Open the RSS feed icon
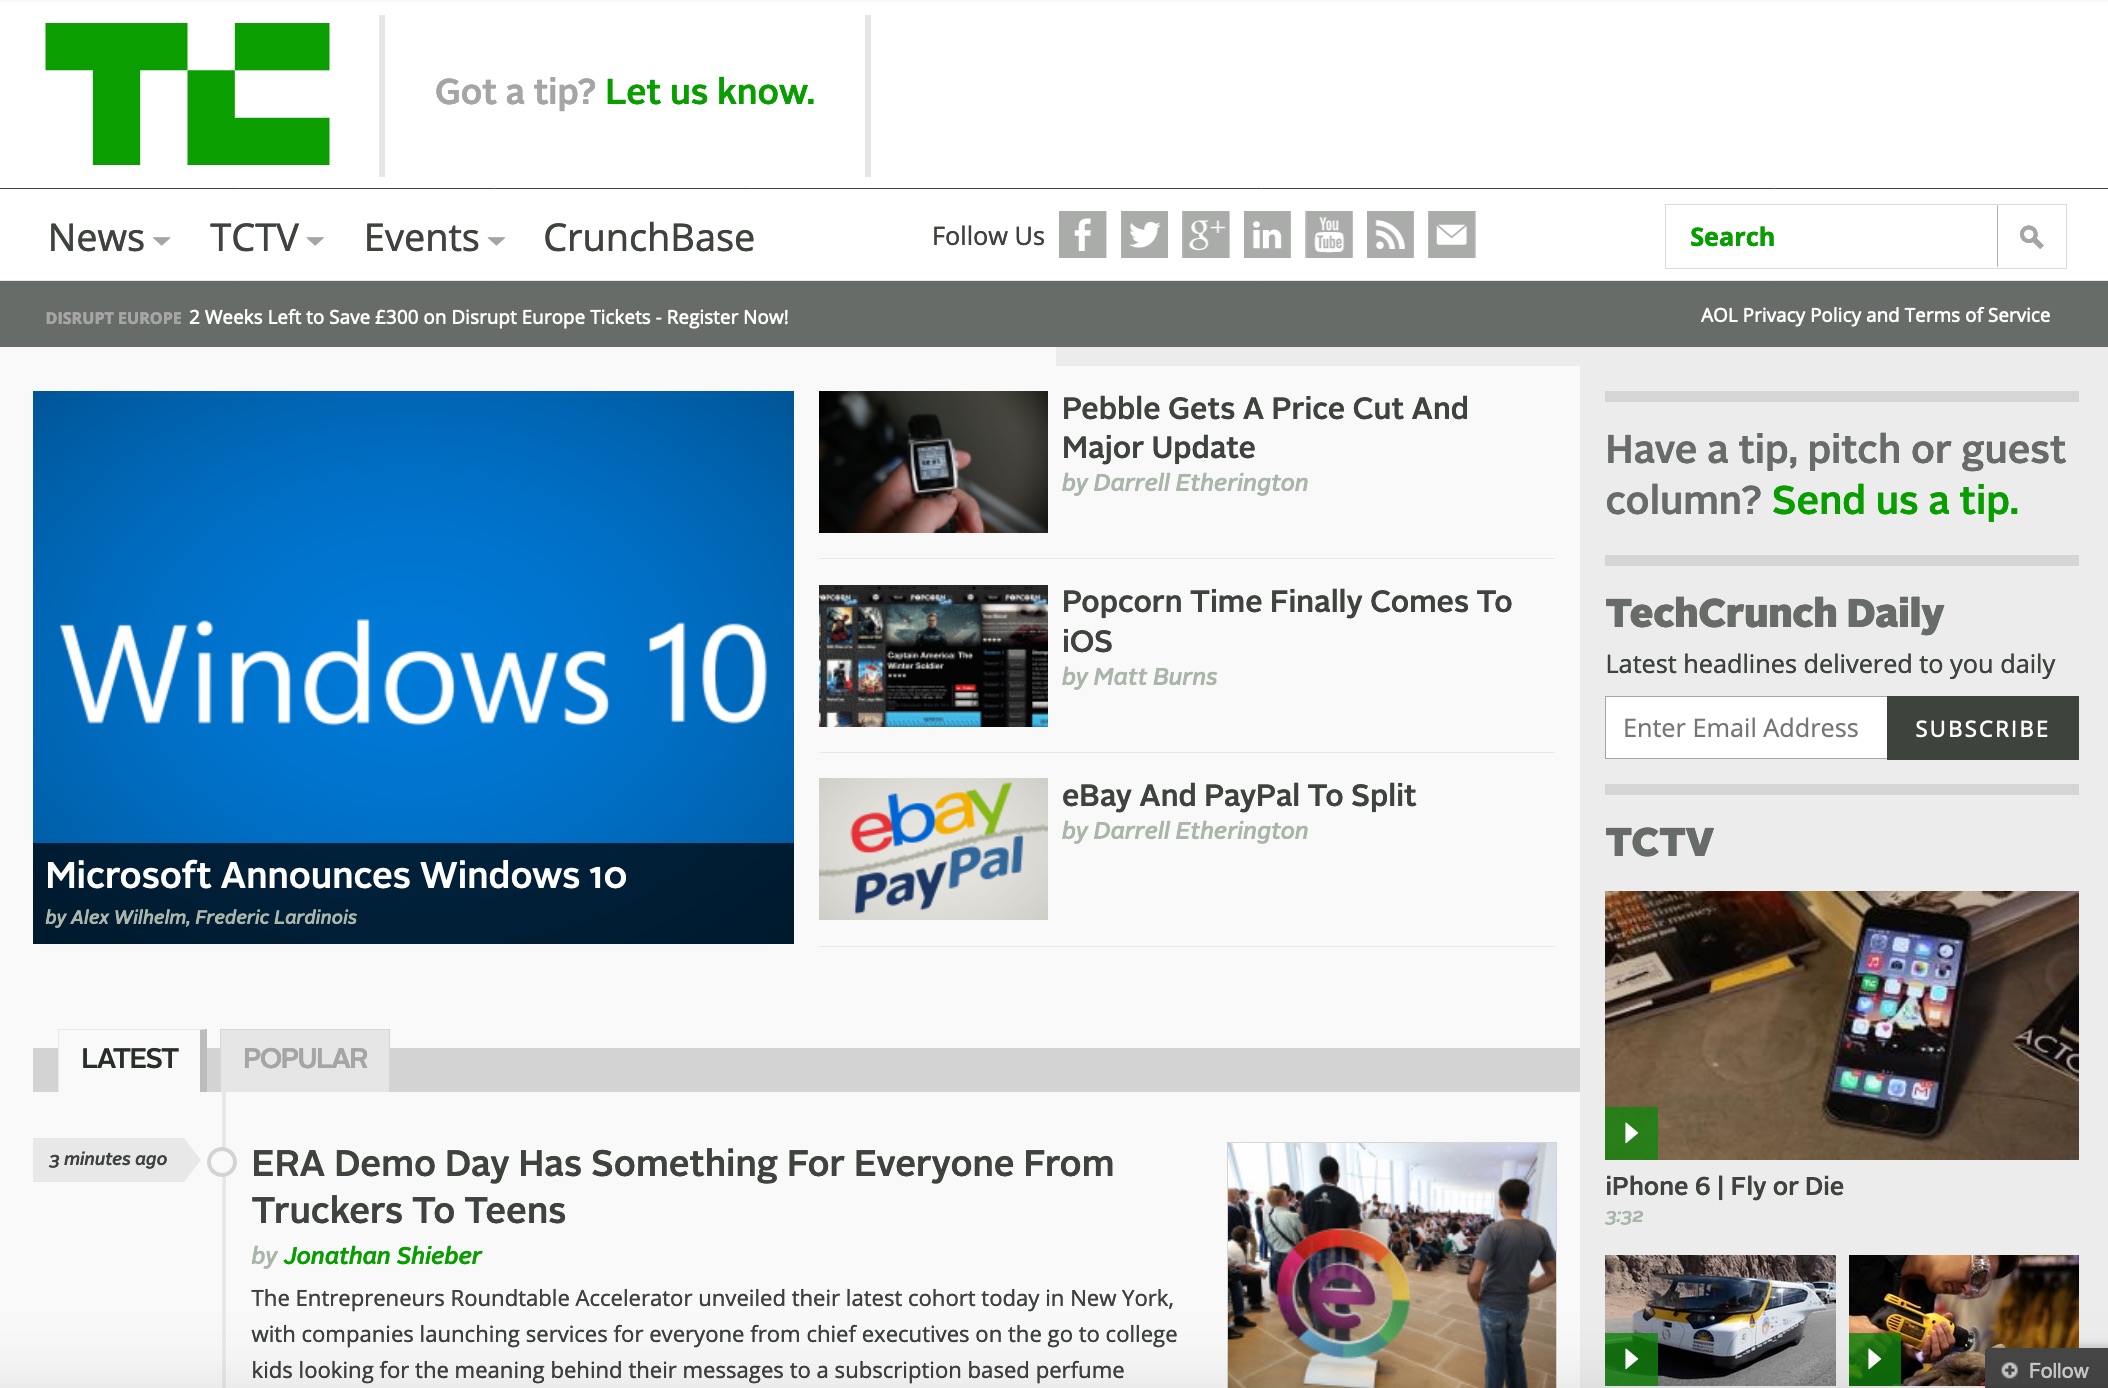2108x1388 pixels. 1391,235
